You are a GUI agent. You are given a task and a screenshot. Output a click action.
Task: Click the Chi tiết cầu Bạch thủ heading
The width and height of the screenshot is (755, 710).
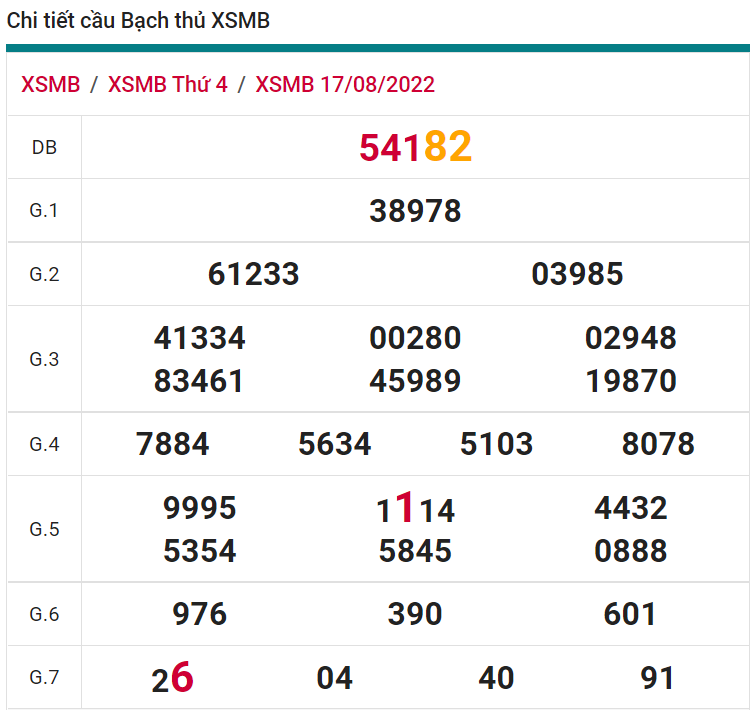(x=139, y=21)
